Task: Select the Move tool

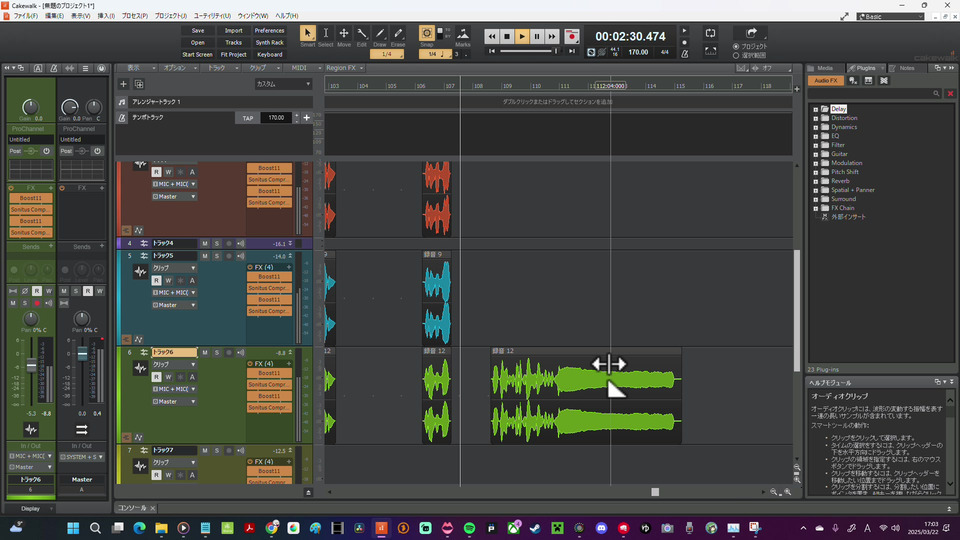Action: click(x=344, y=35)
